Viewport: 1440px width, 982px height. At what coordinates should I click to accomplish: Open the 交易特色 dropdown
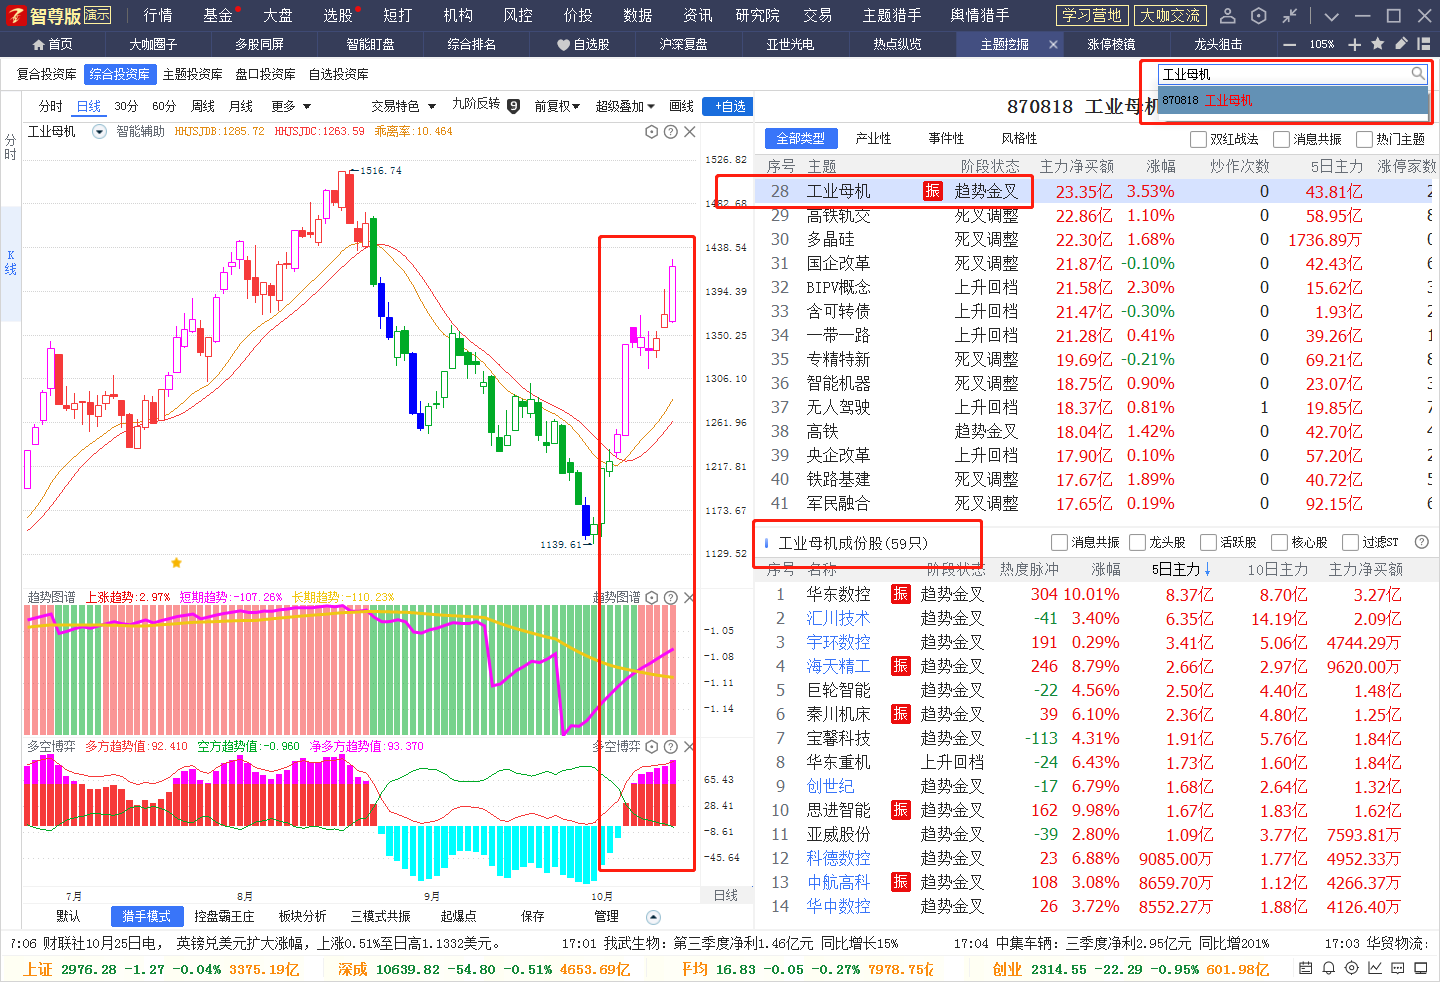[x=403, y=106]
